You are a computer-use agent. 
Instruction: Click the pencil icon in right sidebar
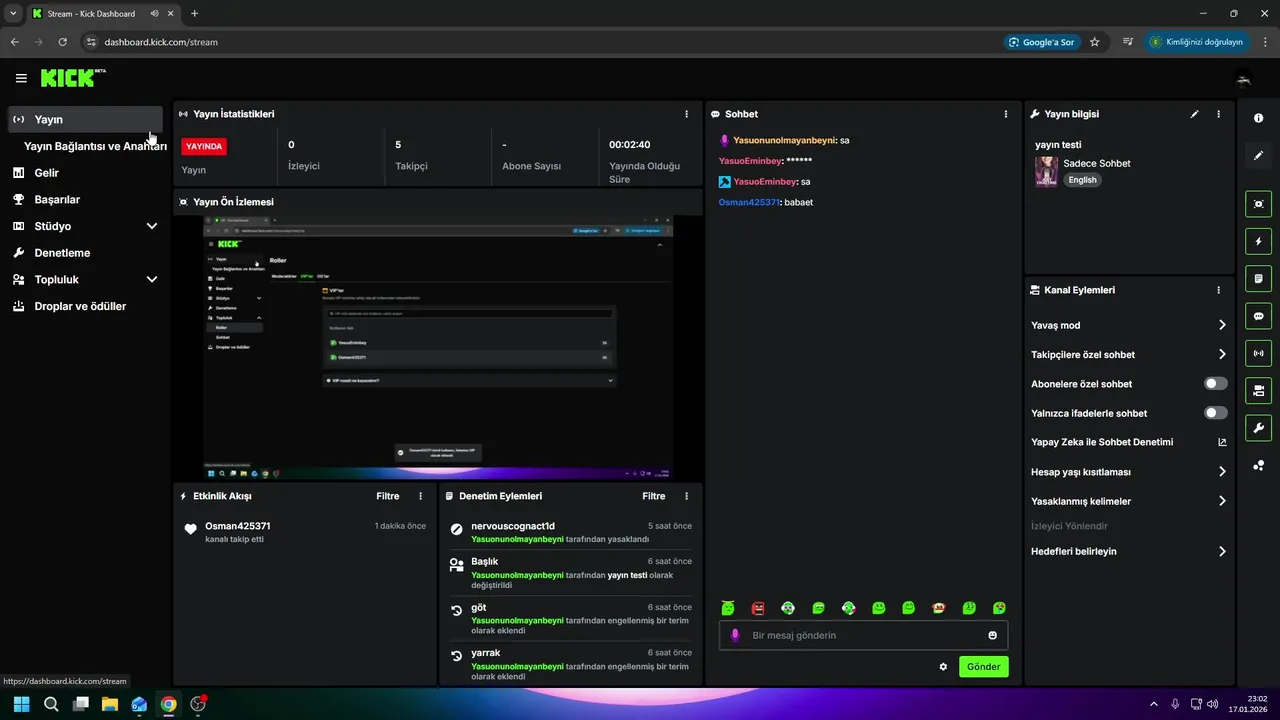click(1258, 155)
